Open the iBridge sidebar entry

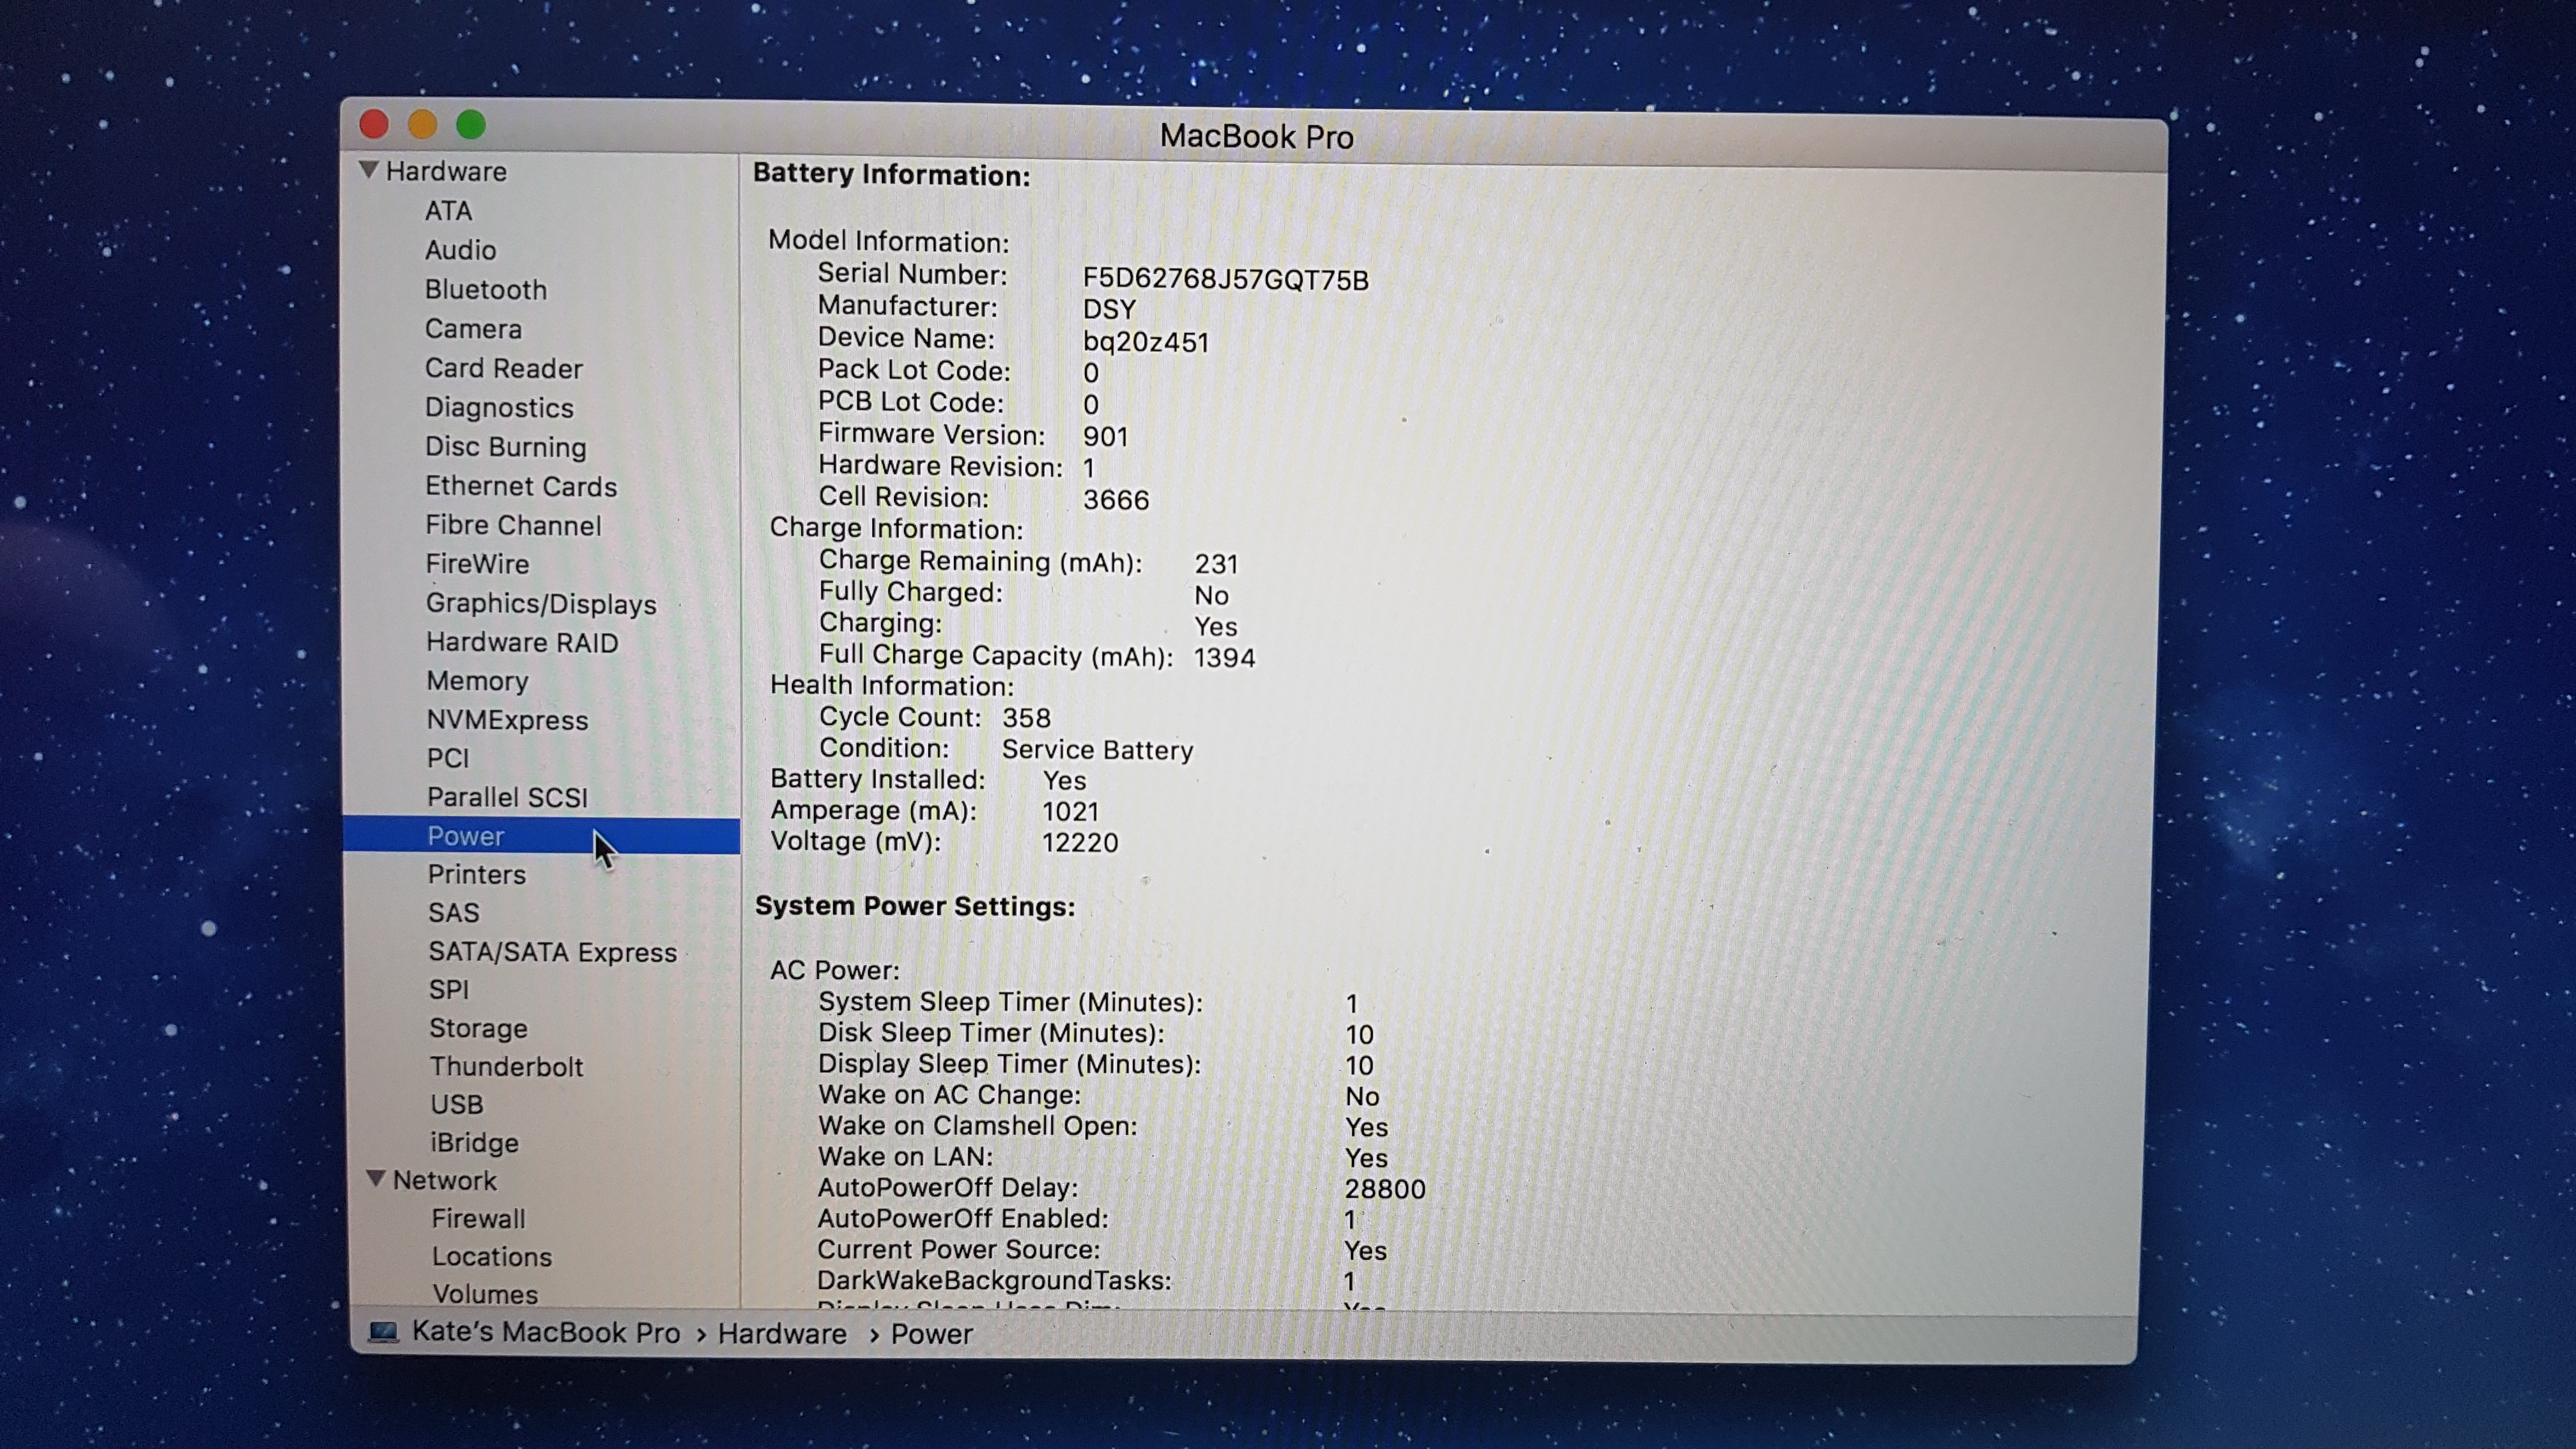(x=473, y=1142)
